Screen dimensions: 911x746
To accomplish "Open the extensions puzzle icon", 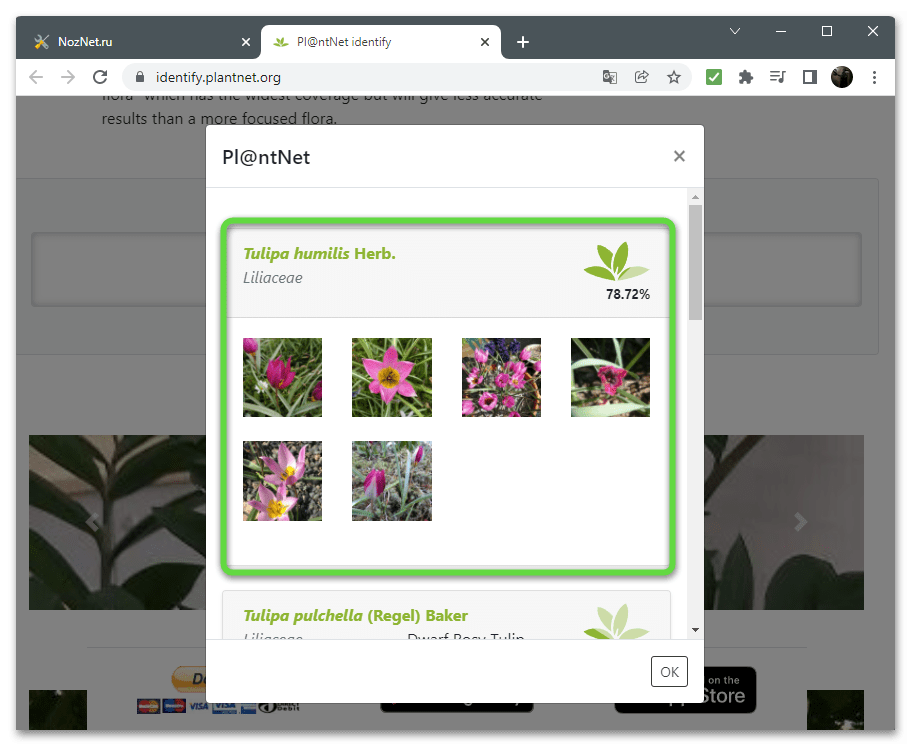I will coord(745,77).
